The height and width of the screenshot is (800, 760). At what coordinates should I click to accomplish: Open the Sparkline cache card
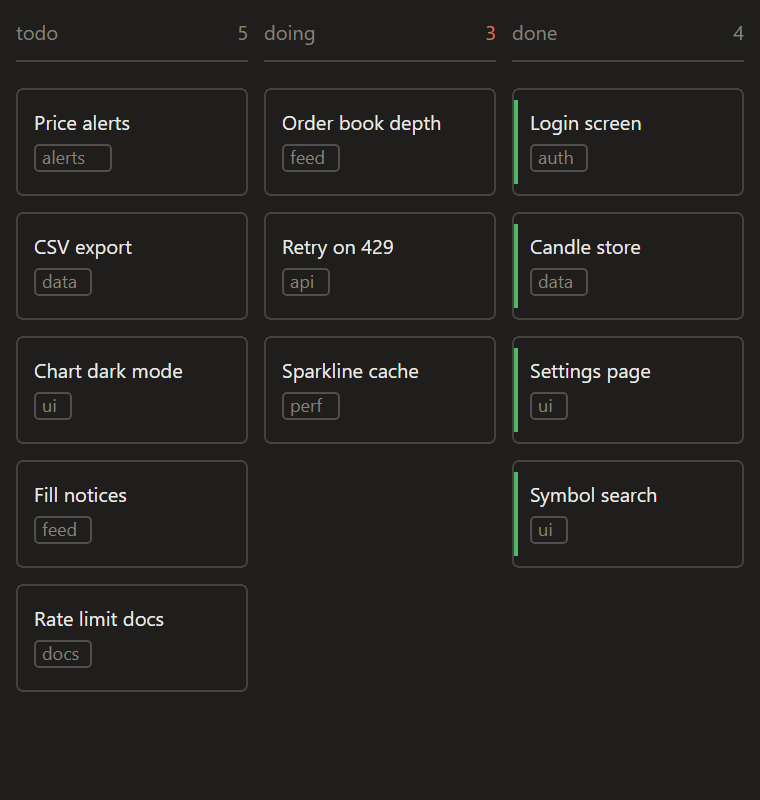click(x=380, y=390)
